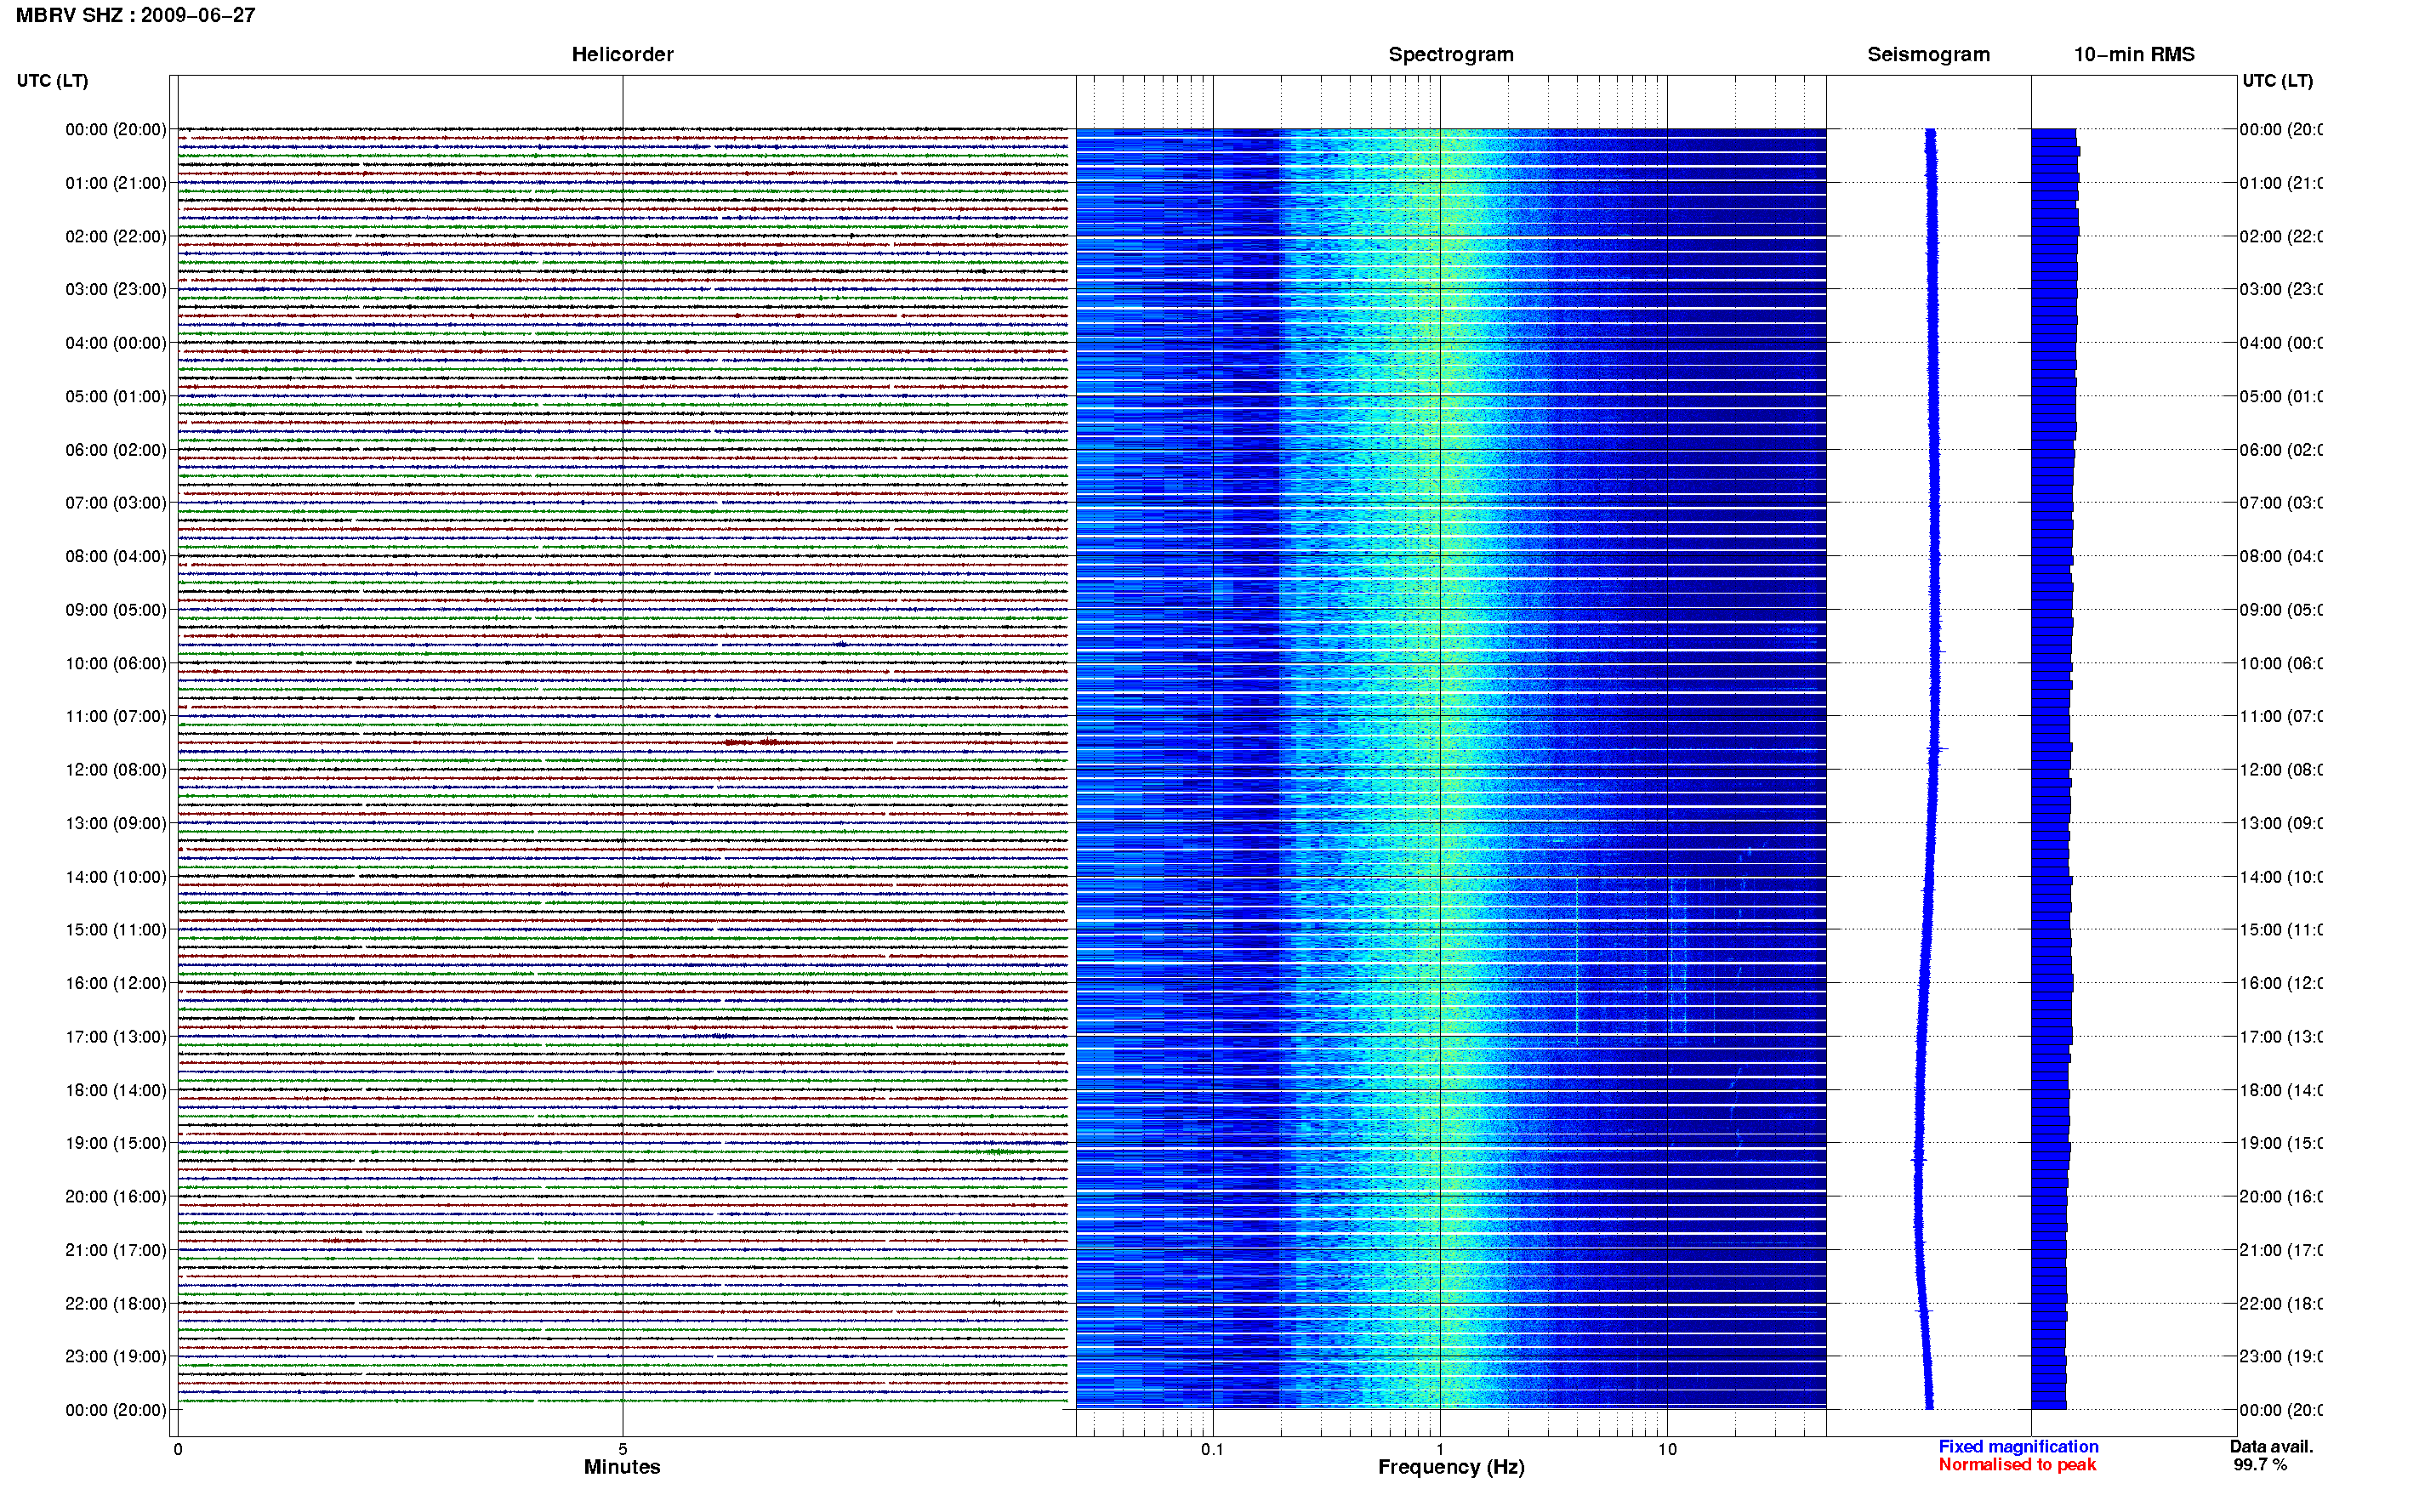2419x1512 pixels.
Task: Select the left '22:00 (18:00)' time label
Action: click(x=116, y=1304)
